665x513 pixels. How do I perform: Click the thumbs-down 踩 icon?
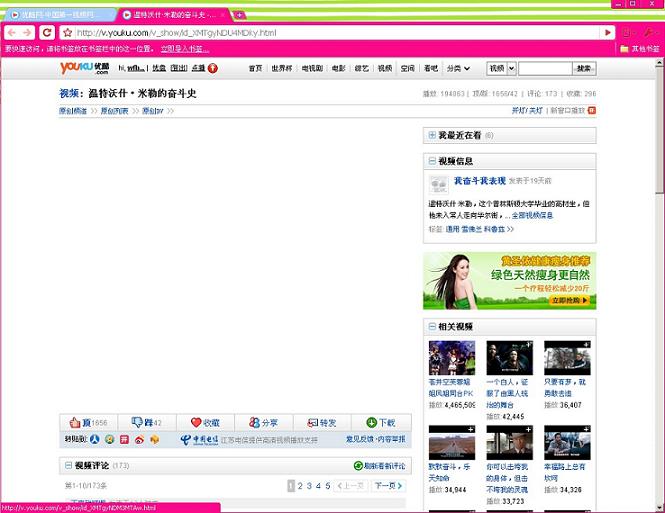(137, 423)
